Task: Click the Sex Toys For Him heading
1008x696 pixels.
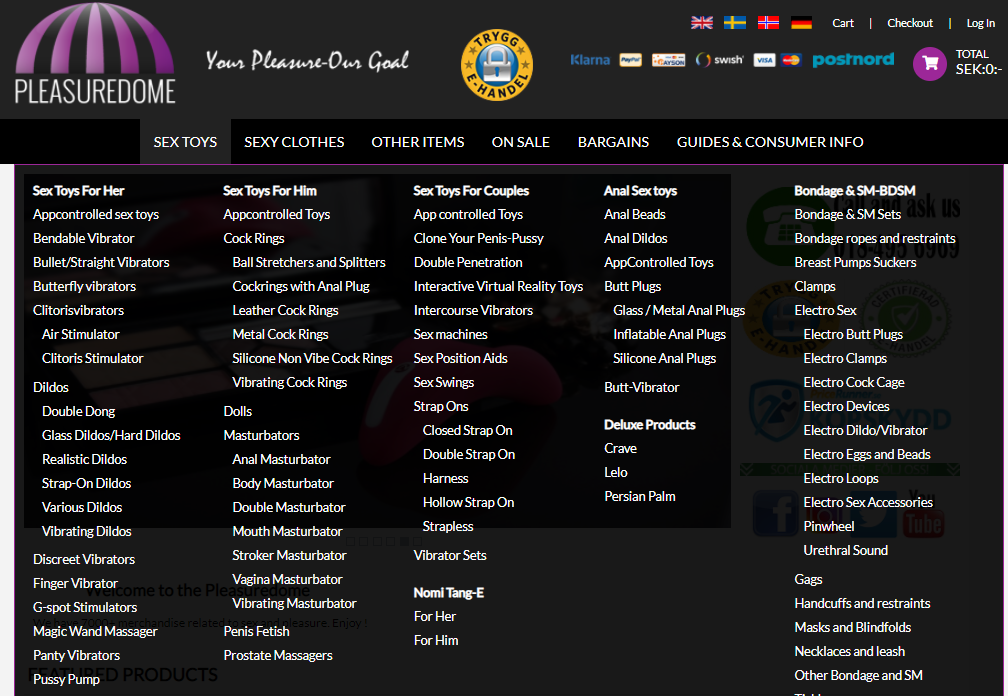Action: point(269,191)
